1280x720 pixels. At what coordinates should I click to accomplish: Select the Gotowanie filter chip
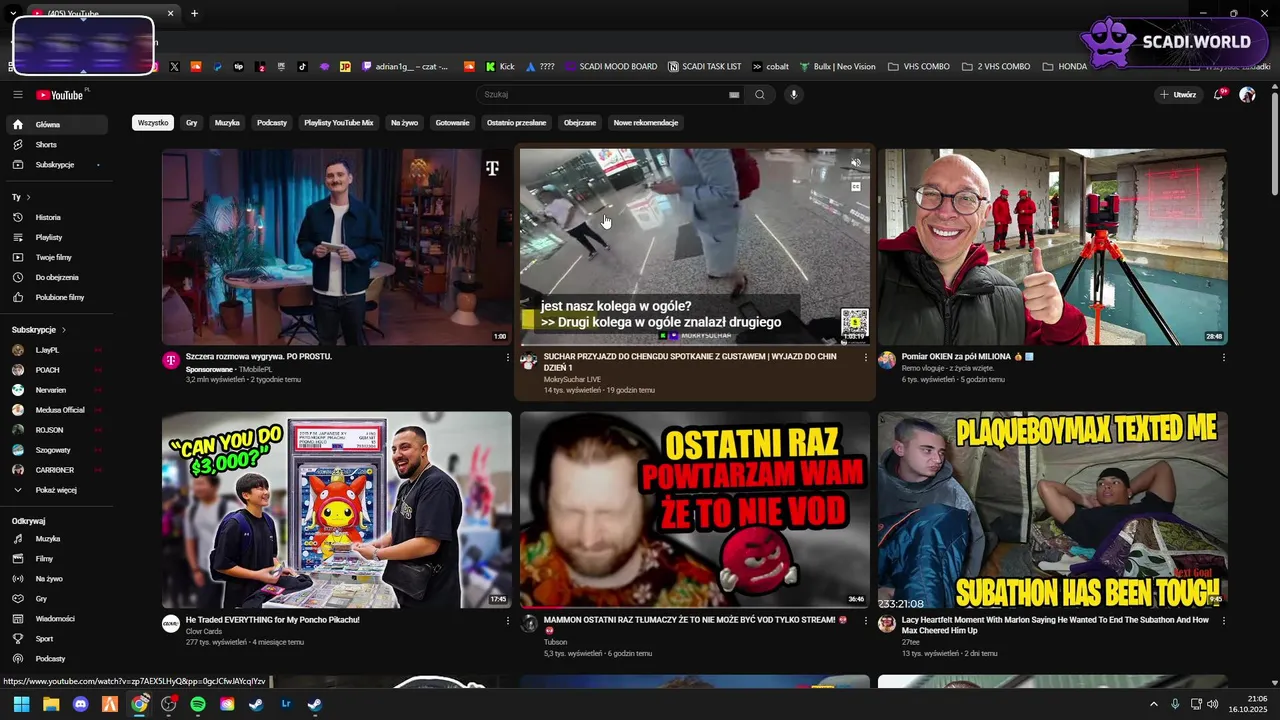pyautogui.click(x=453, y=123)
